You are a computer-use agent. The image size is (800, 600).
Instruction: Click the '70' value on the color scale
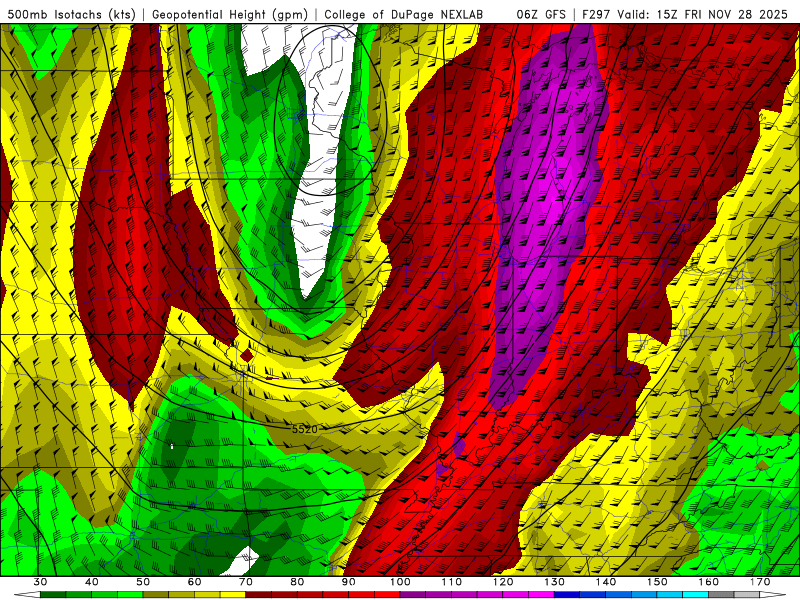point(245,582)
